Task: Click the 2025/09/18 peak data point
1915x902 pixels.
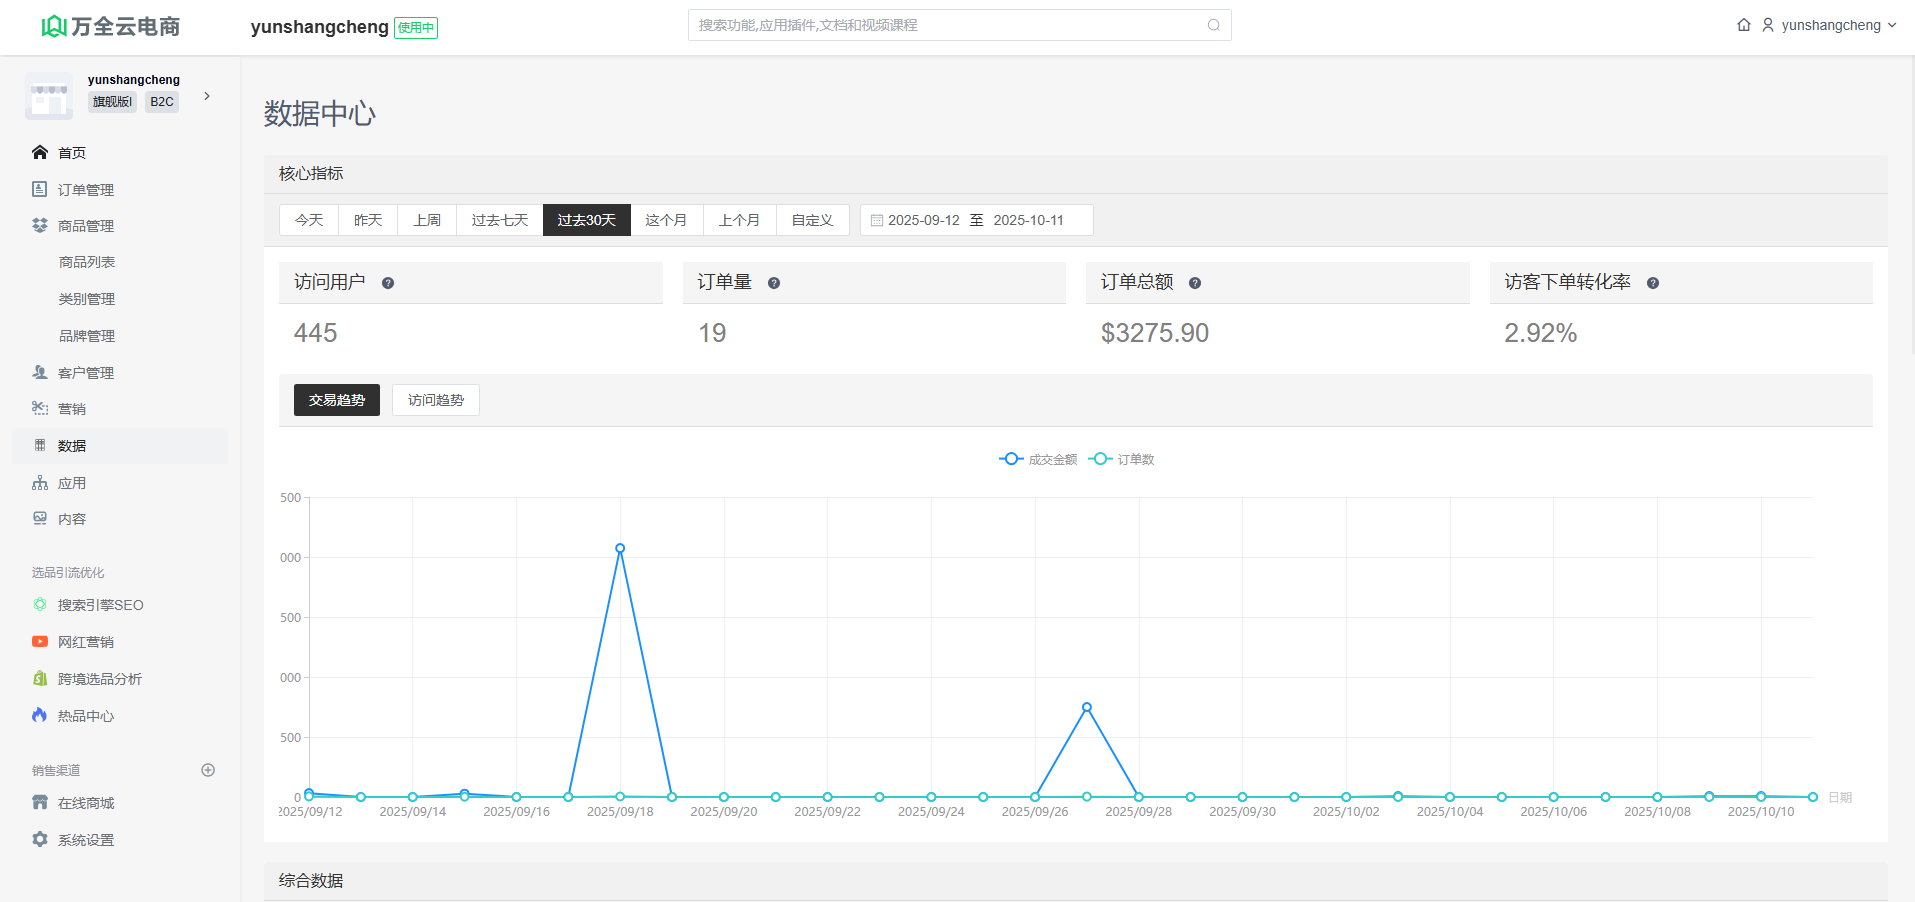Action: click(x=620, y=548)
